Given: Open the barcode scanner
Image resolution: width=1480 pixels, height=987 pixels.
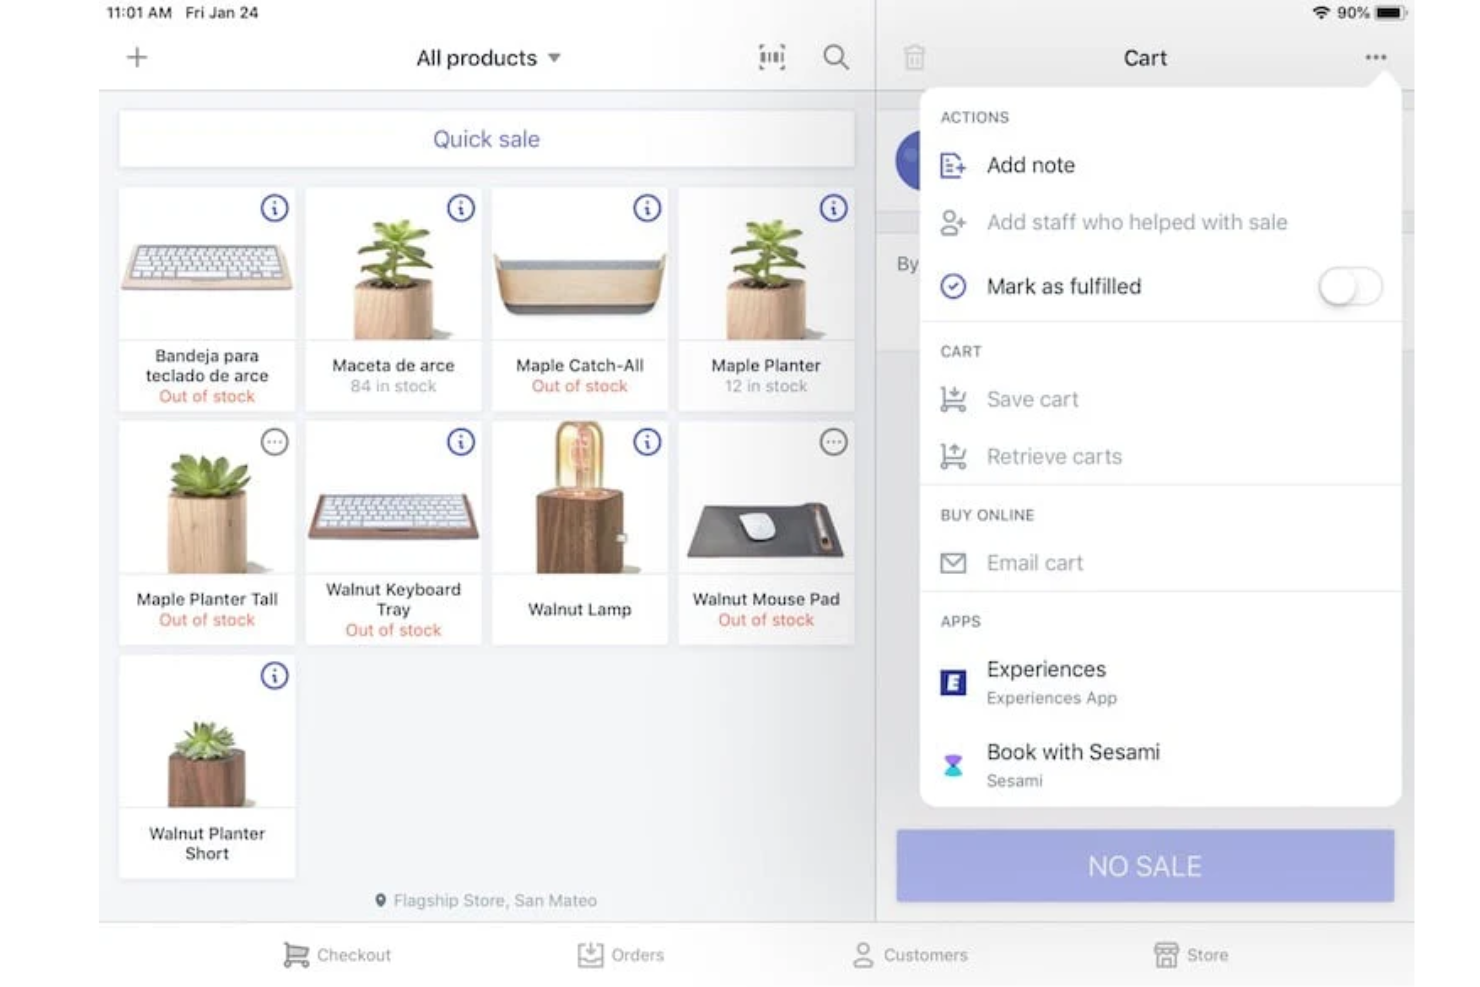Looking at the screenshot, I should (x=771, y=57).
